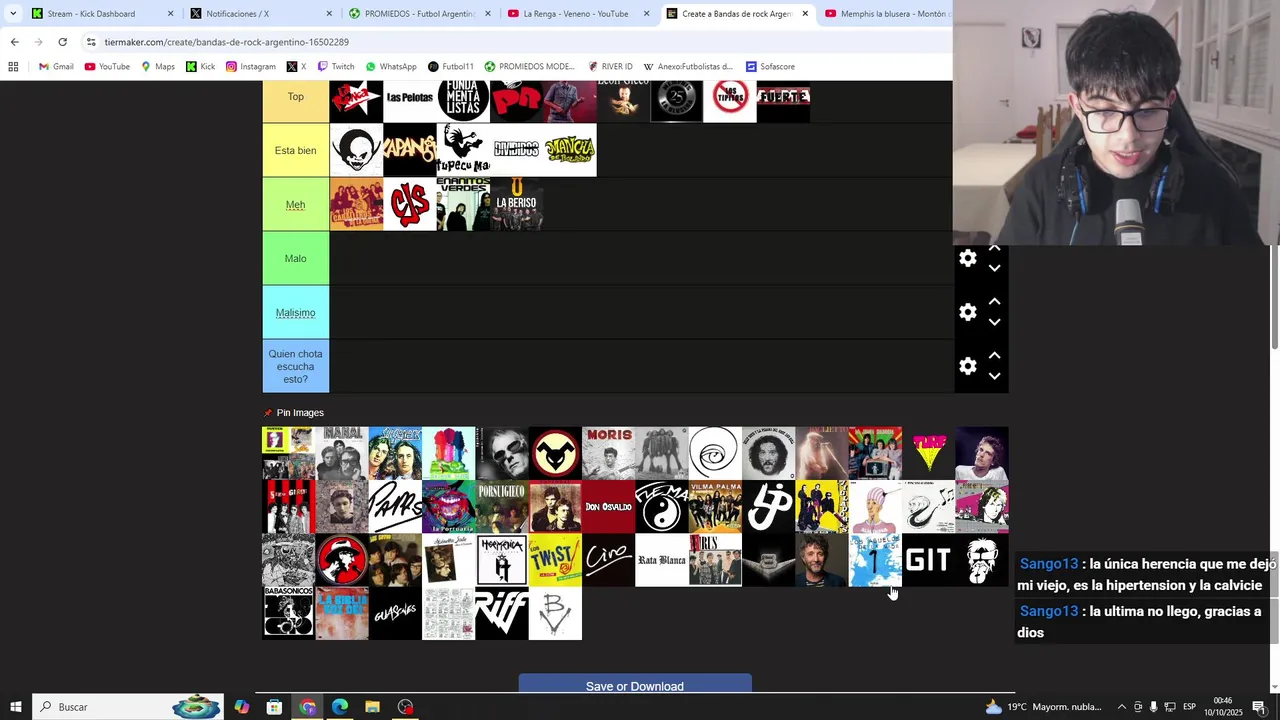Viewport: 1280px width, 720px height.
Task: Click the Save or Download button
Action: (x=635, y=685)
